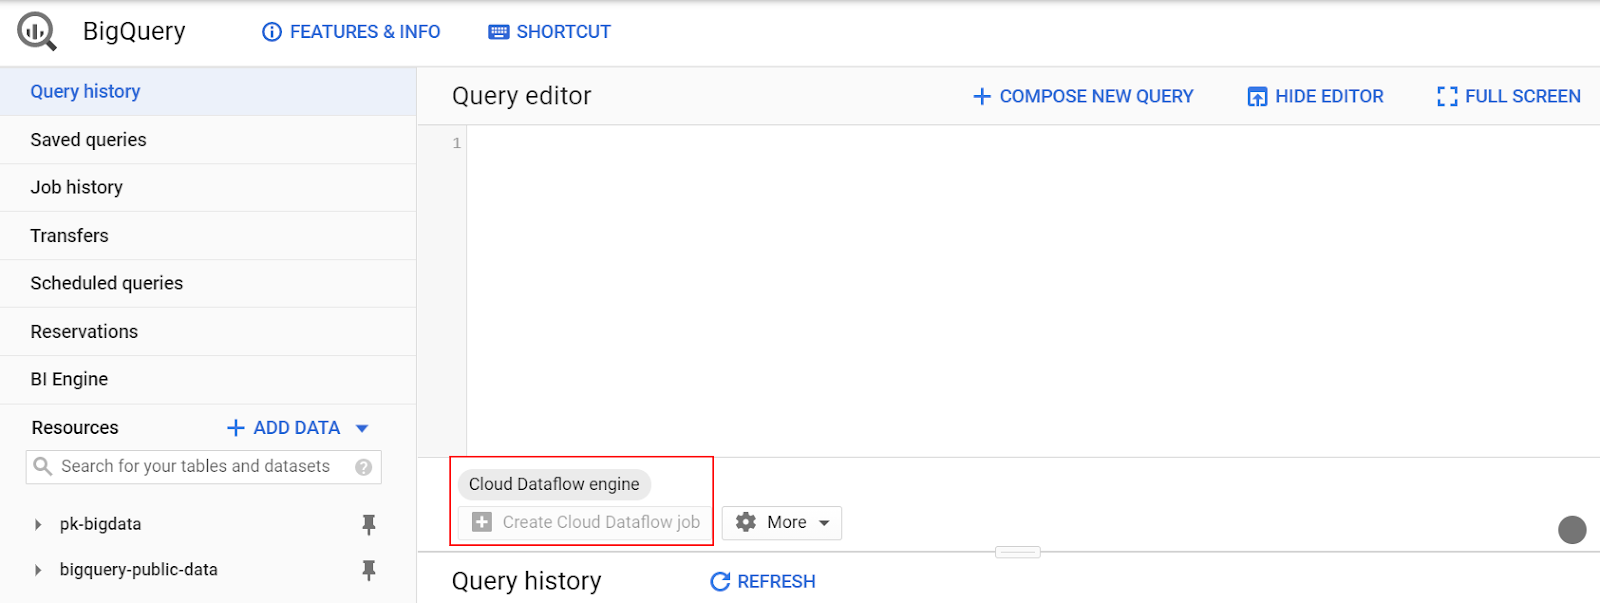This screenshot has width=1600, height=603.
Task: Open Saved queries
Action: click(x=208, y=140)
